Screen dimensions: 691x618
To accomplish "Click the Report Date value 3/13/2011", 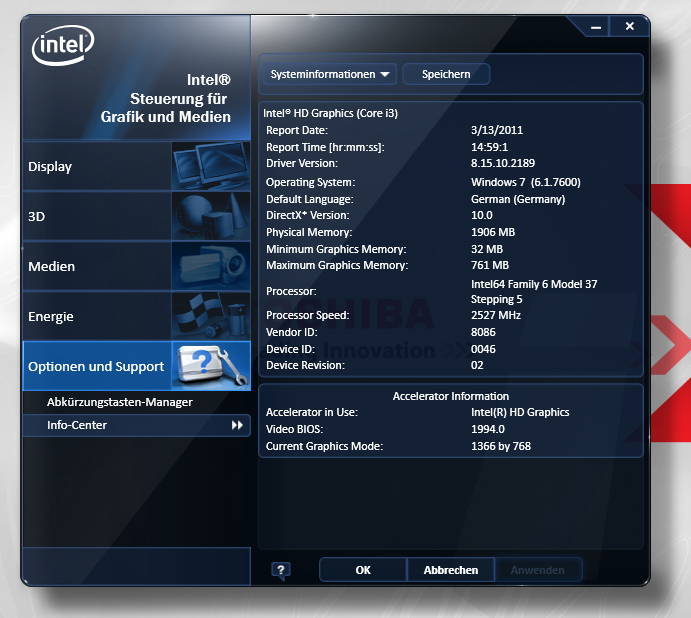I will 497,130.
